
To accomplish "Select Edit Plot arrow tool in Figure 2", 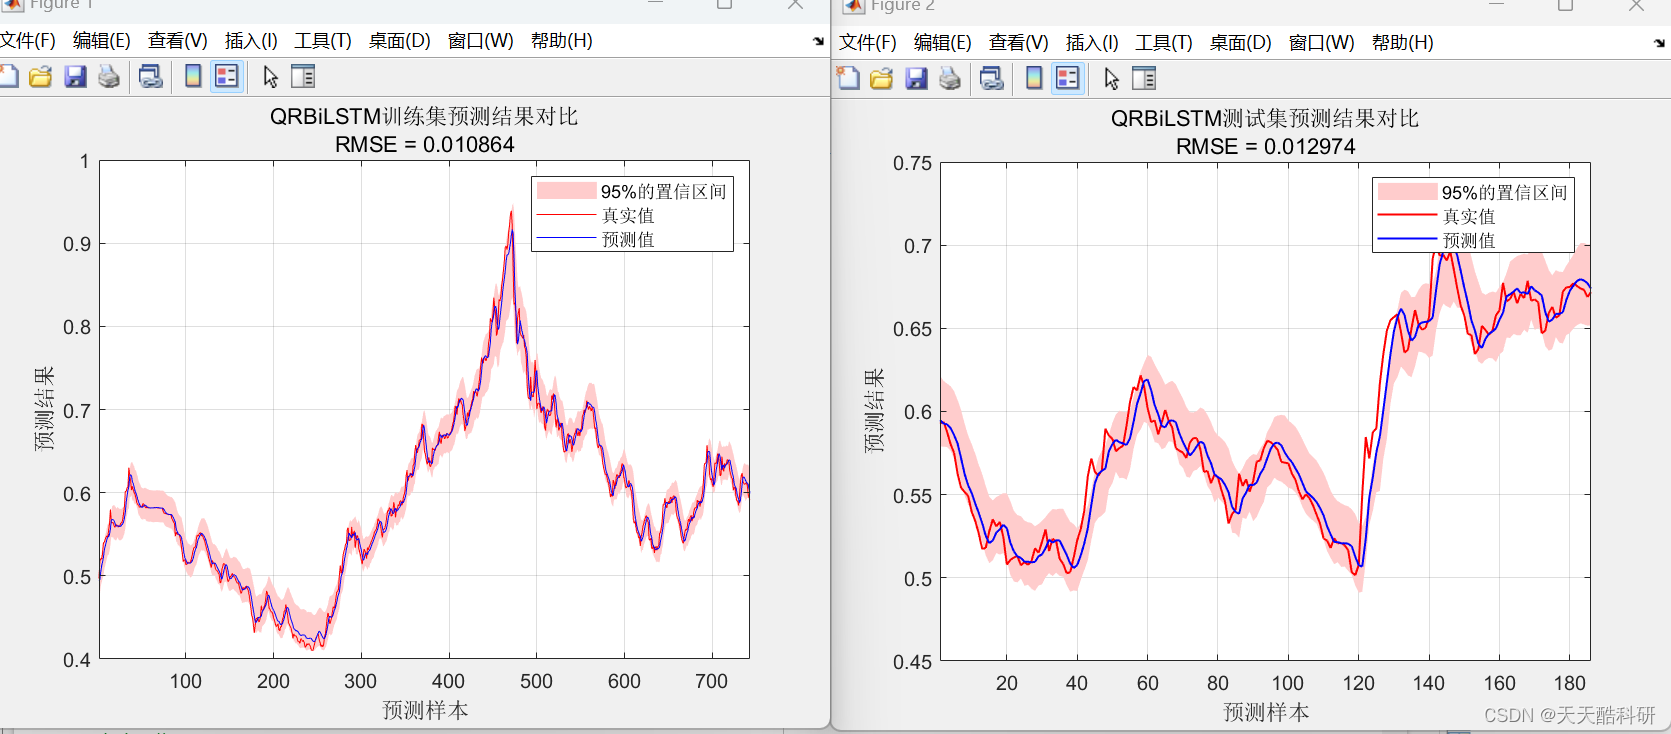I will (x=1111, y=79).
